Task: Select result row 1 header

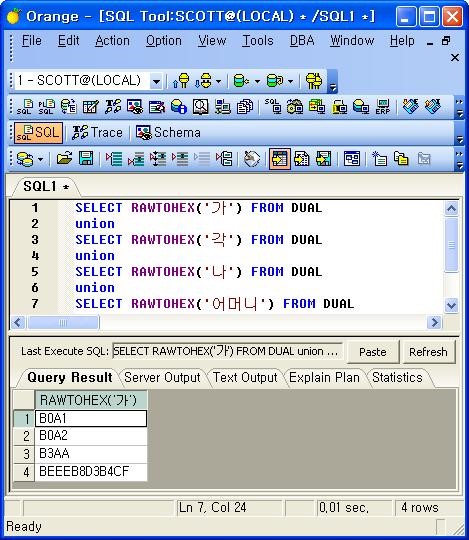Action: 24,418
